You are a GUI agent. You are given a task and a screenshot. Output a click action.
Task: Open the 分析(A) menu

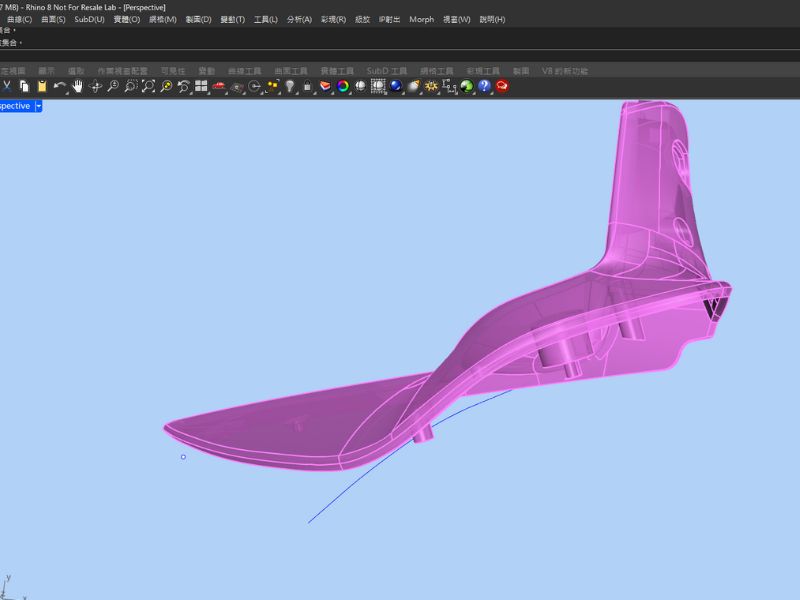[299, 19]
